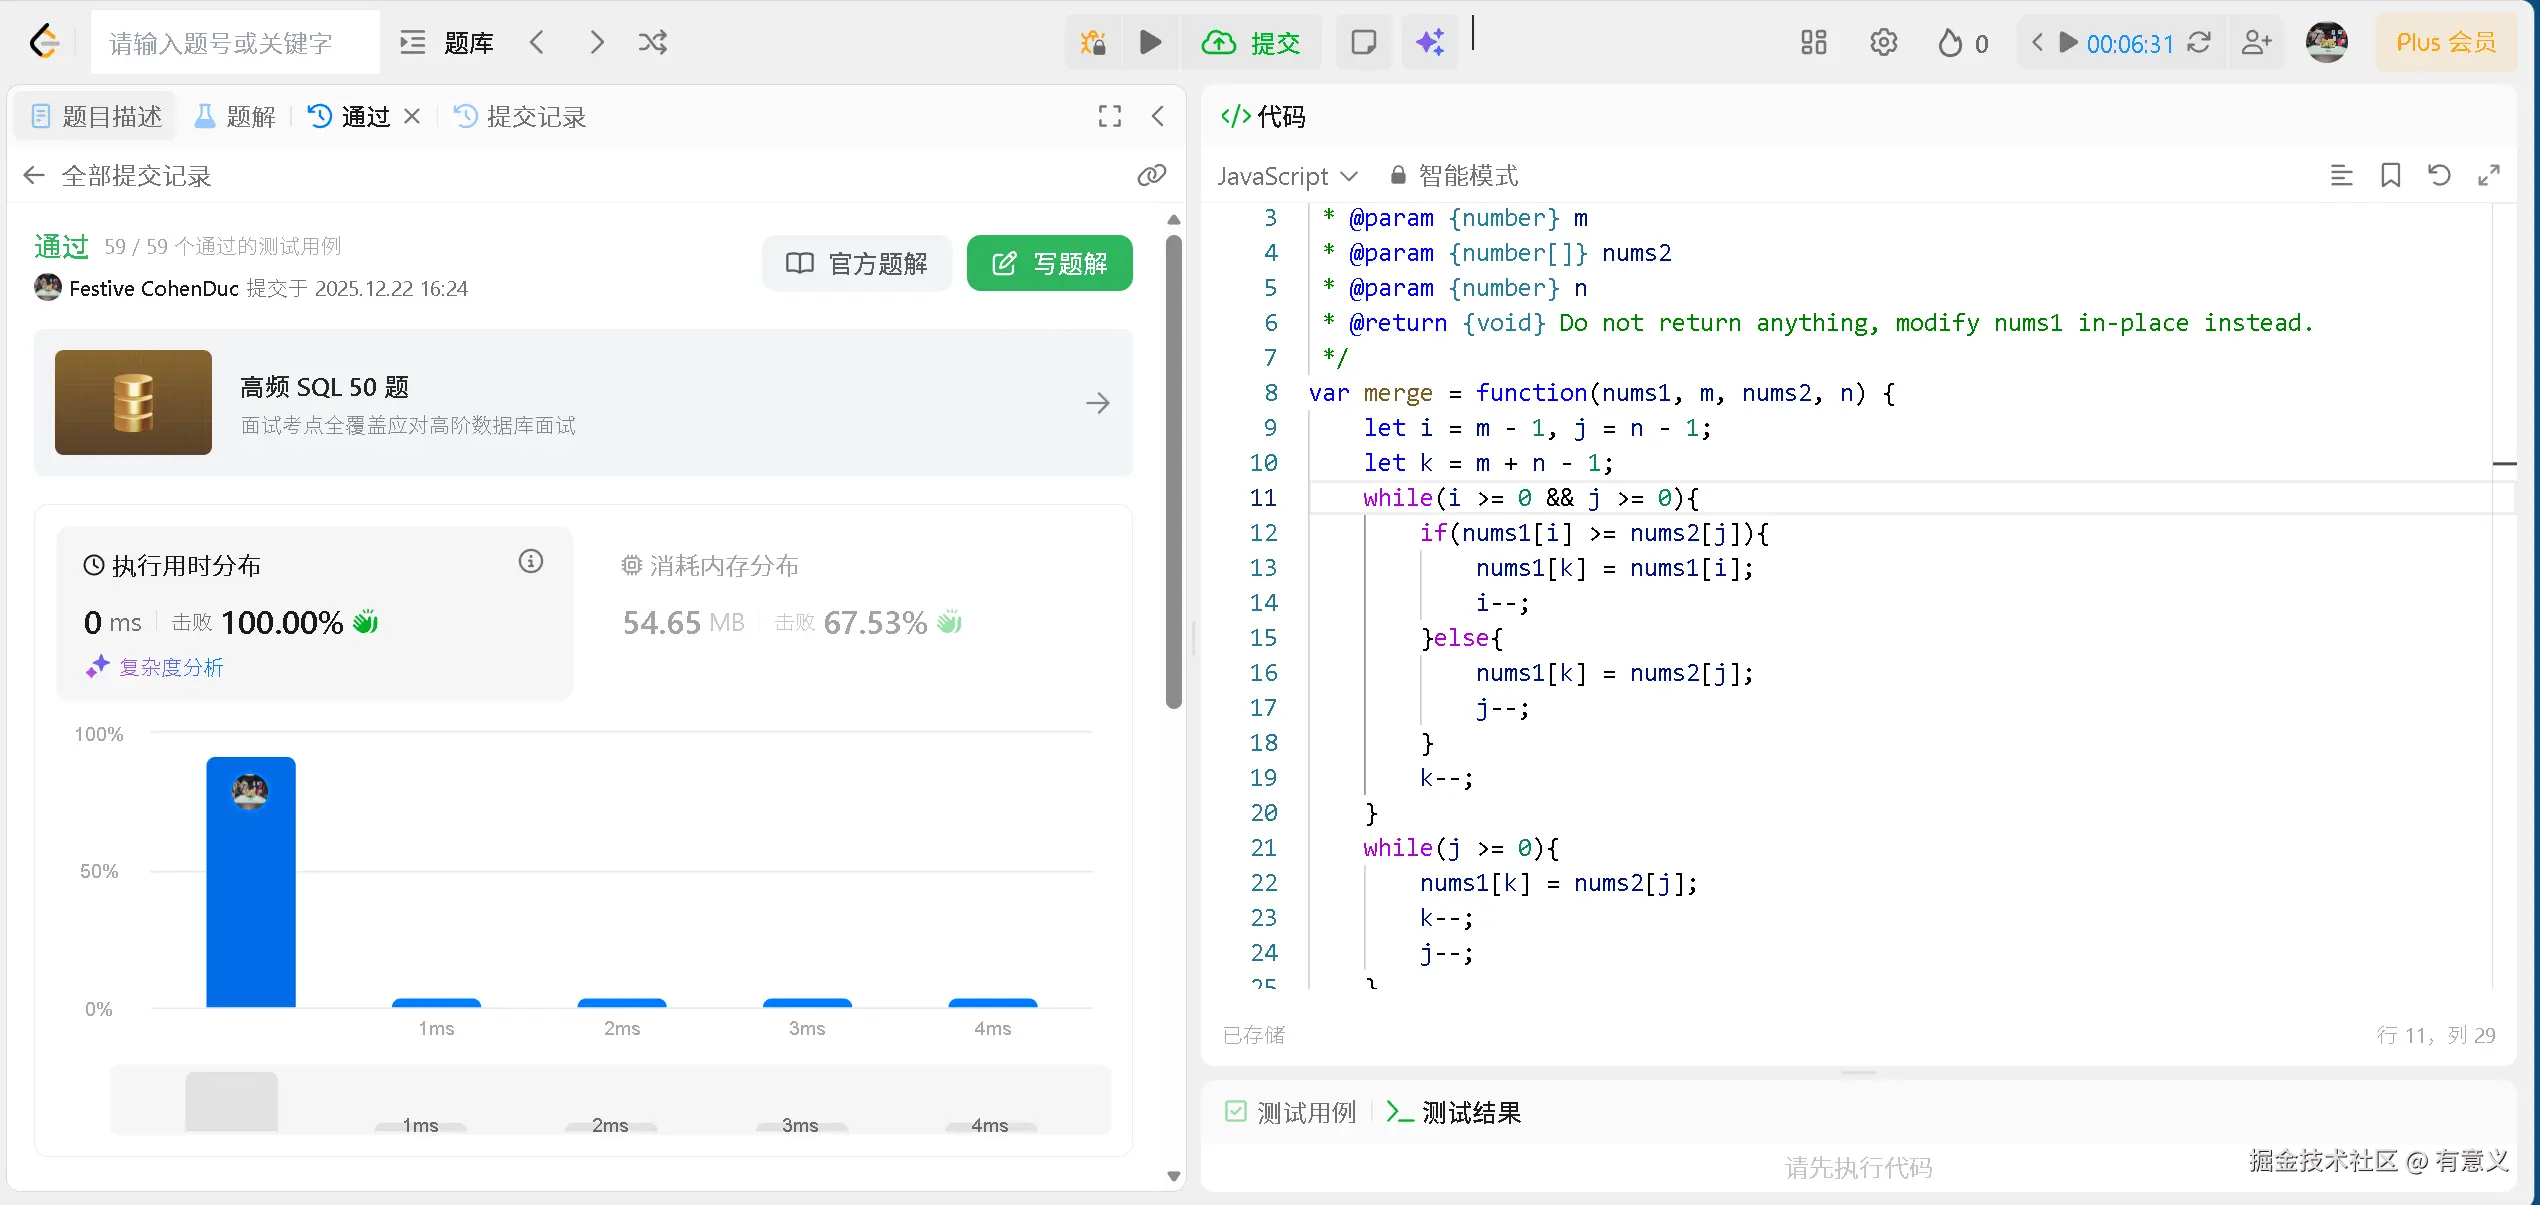Open the layout grid icon
Viewport: 2540px width, 1205px height.
tap(1813, 43)
